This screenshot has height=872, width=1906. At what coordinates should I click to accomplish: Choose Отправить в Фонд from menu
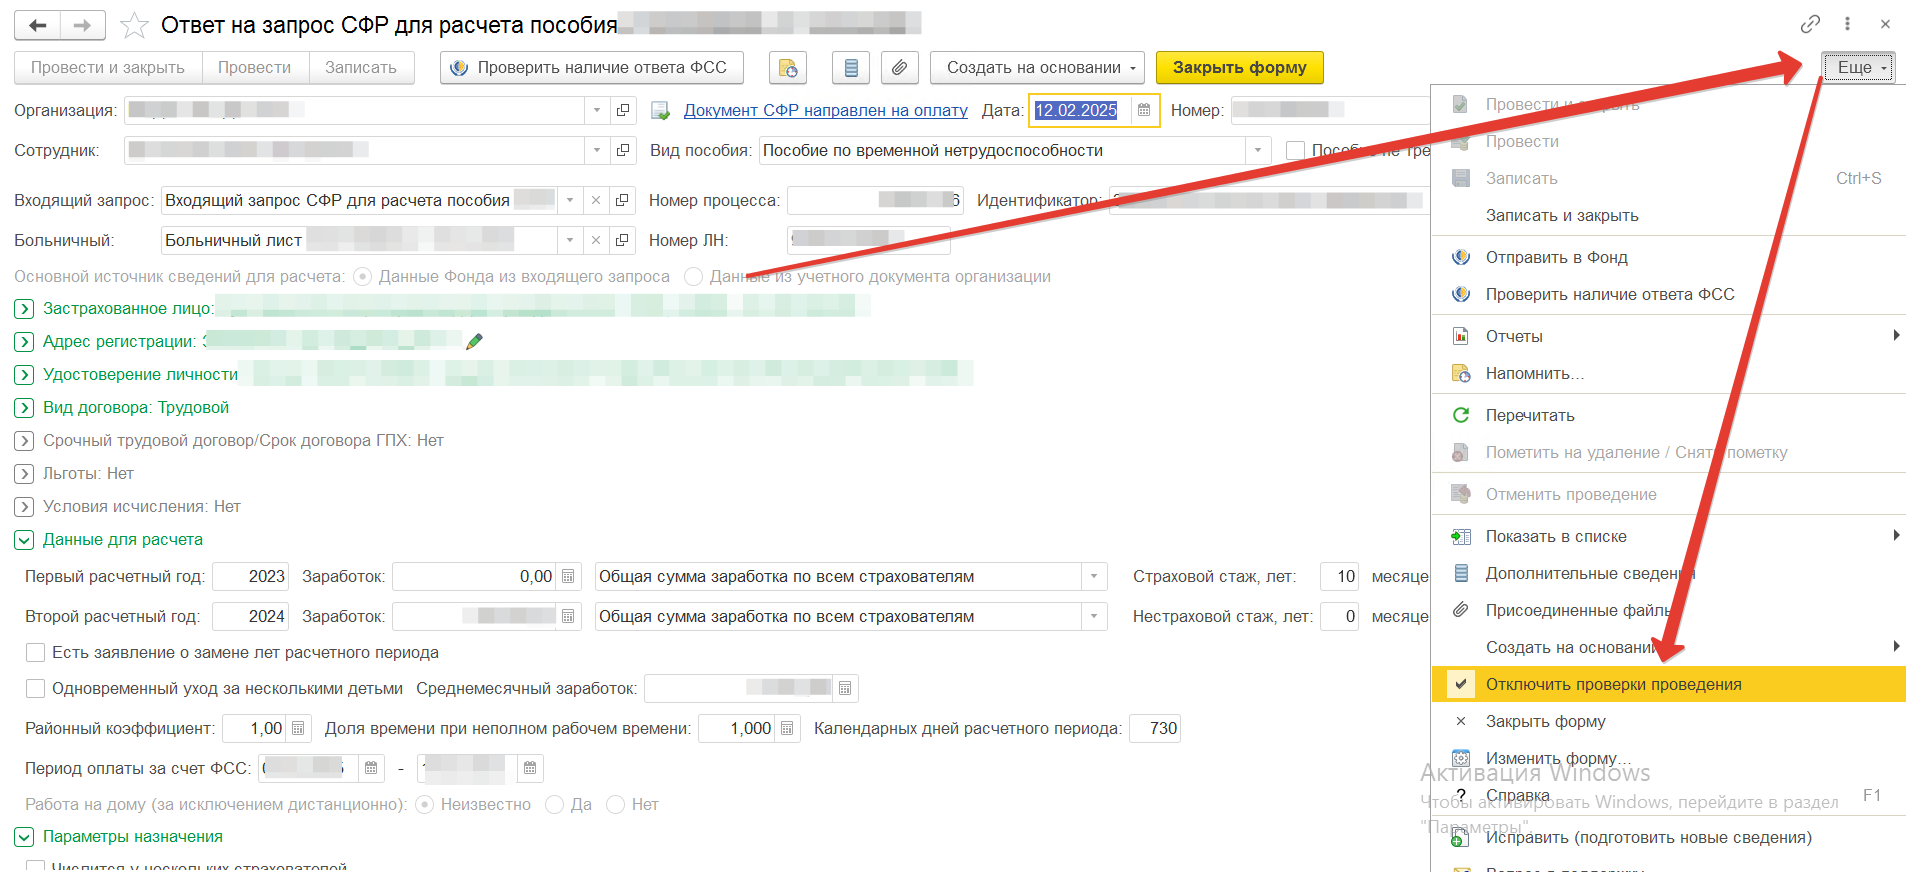tap(1556, 258)
